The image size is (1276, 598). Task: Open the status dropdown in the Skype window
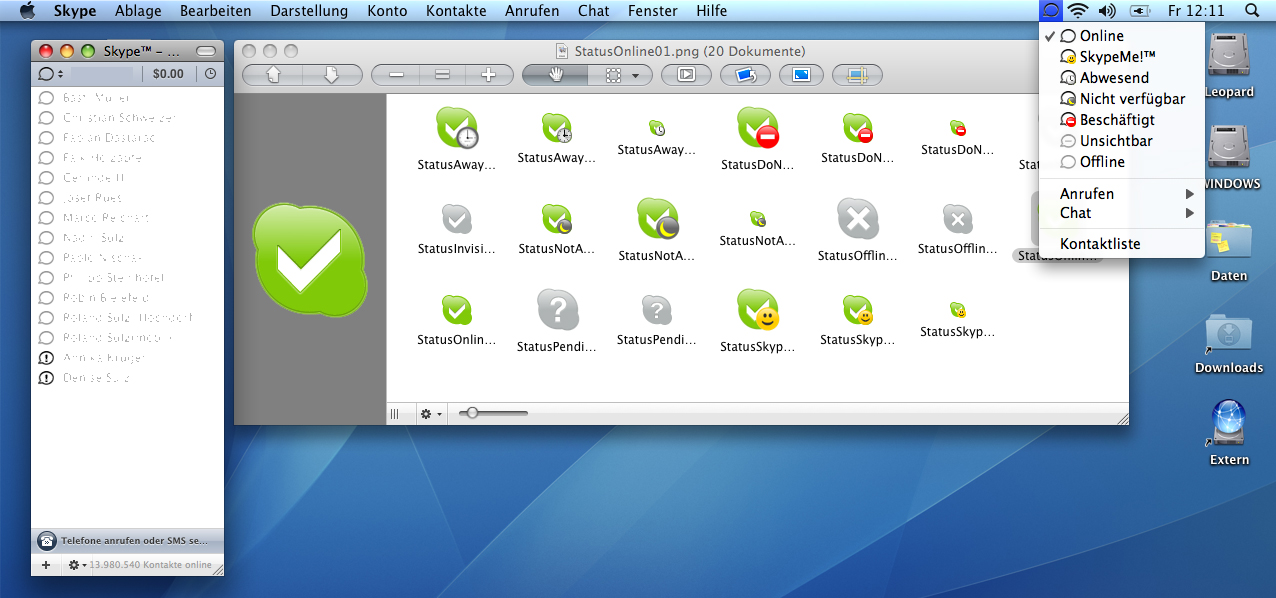pyautogui.click(x=50, y=73)
